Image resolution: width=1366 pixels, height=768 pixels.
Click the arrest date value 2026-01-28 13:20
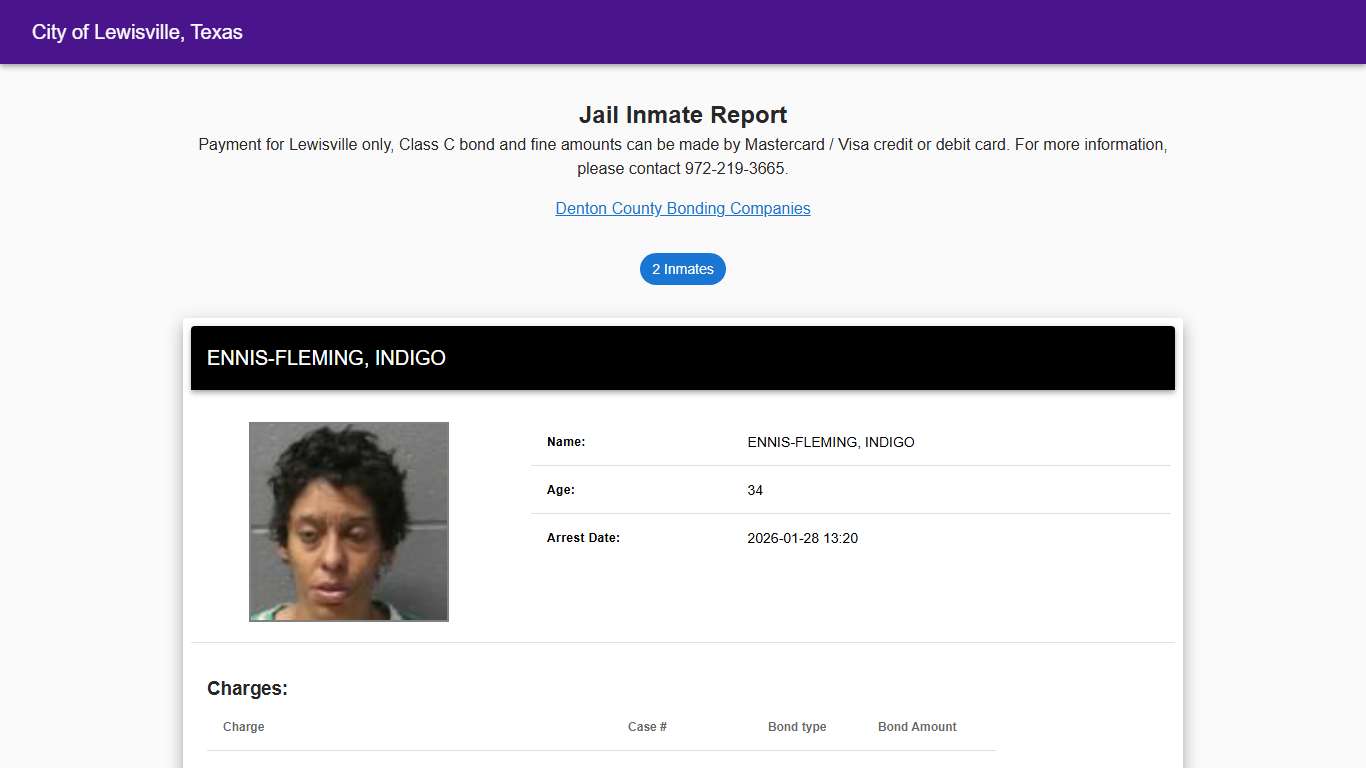802,538
